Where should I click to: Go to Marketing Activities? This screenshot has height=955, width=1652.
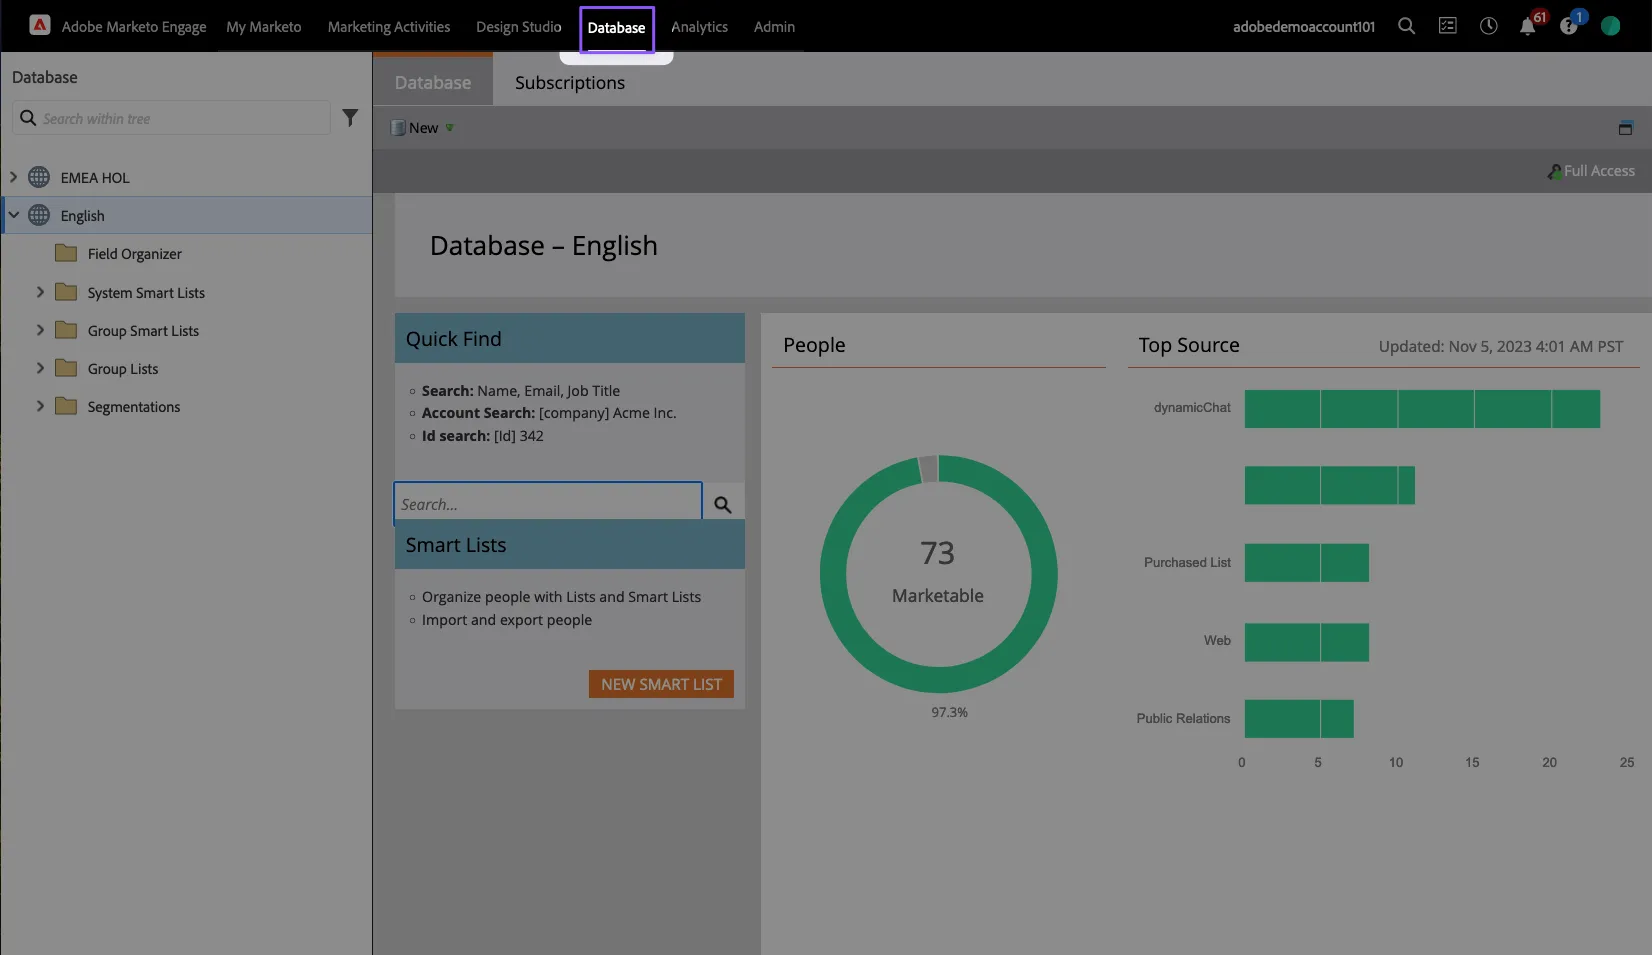389,27
